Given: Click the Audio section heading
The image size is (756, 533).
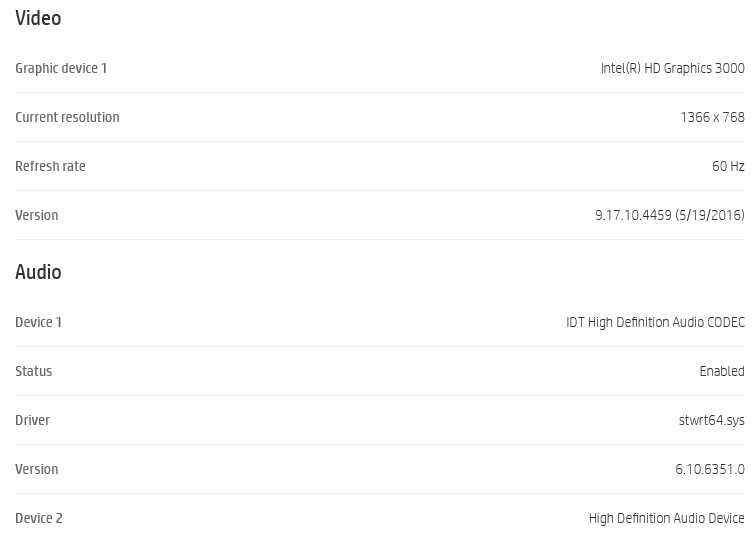Looking at the screenshot, I should 38,272.
